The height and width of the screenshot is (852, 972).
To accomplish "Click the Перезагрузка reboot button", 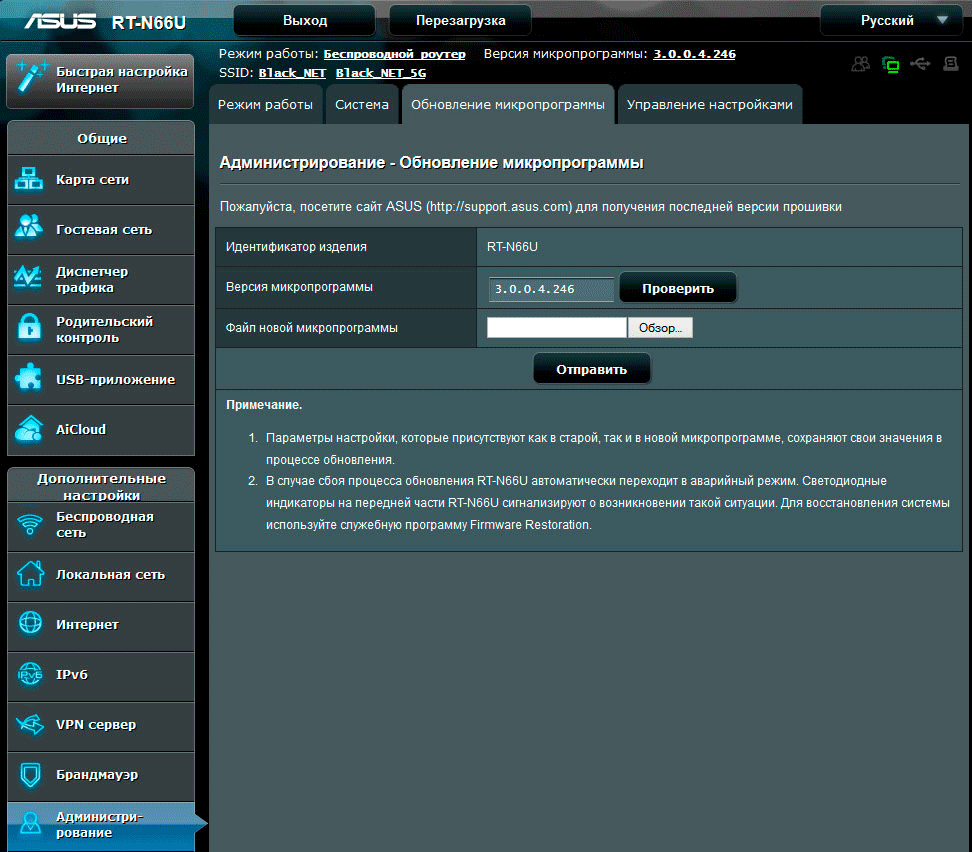I will pyautogui.click(x=460, y=20).
